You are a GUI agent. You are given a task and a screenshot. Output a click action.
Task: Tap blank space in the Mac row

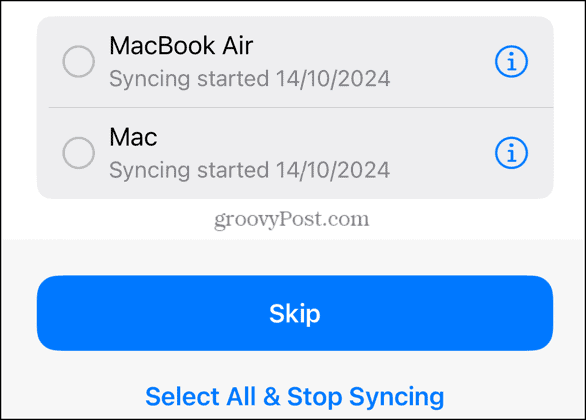point(441,153)
